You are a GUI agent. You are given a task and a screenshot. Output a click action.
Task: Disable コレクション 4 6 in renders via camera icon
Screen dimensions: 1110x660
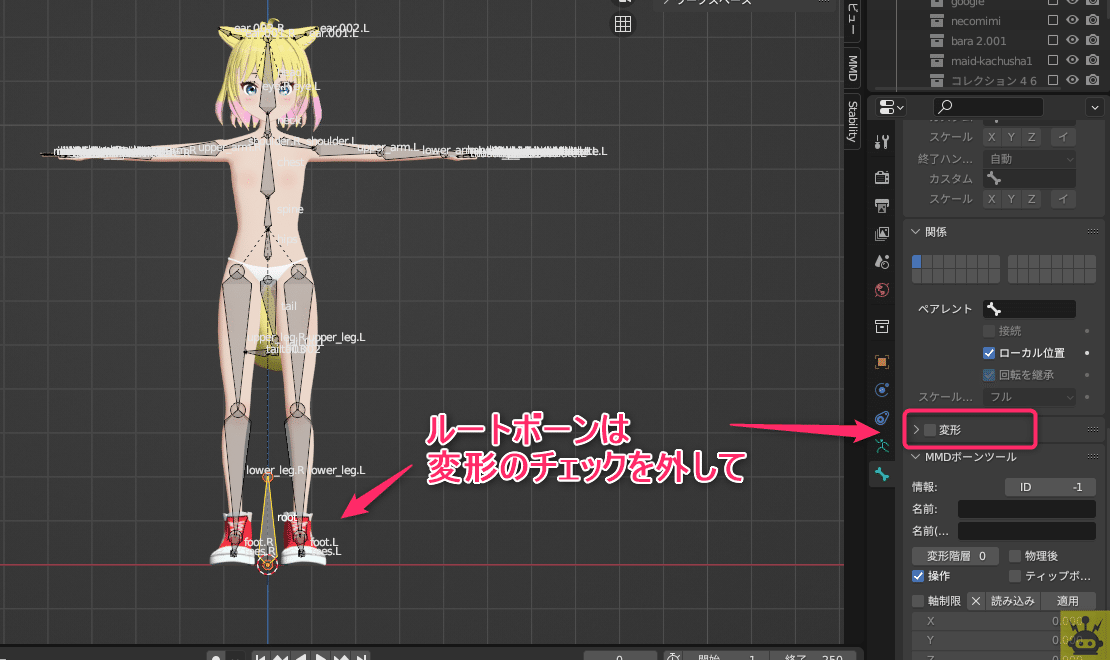(1093, 80)
